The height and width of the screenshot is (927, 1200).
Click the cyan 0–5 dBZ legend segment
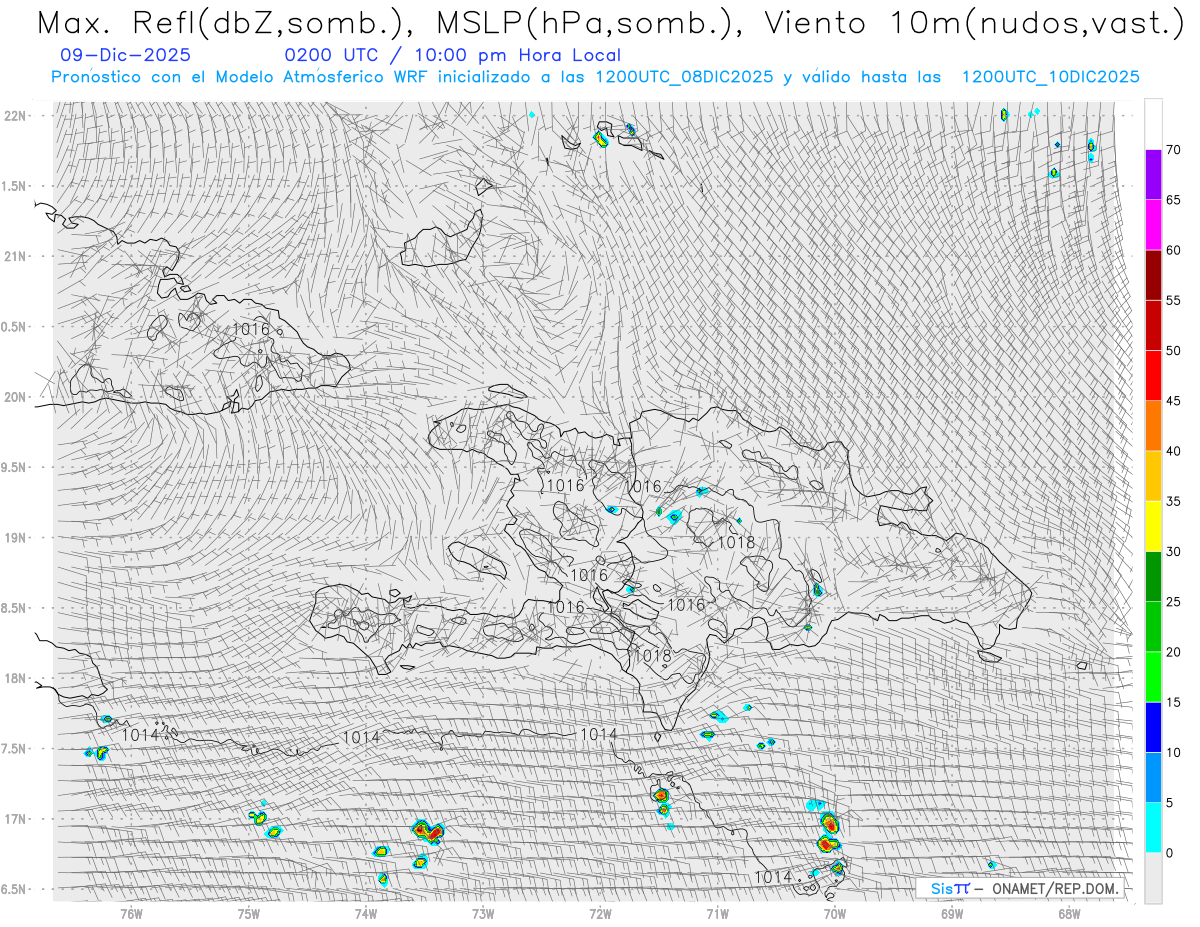pos(1153,828)
